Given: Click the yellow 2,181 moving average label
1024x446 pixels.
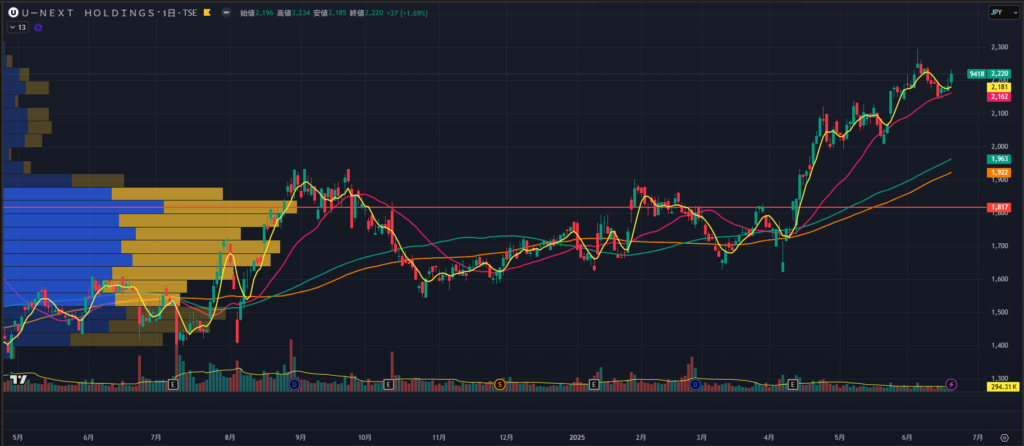Looking at the screenshot, I should click(999, 87).
